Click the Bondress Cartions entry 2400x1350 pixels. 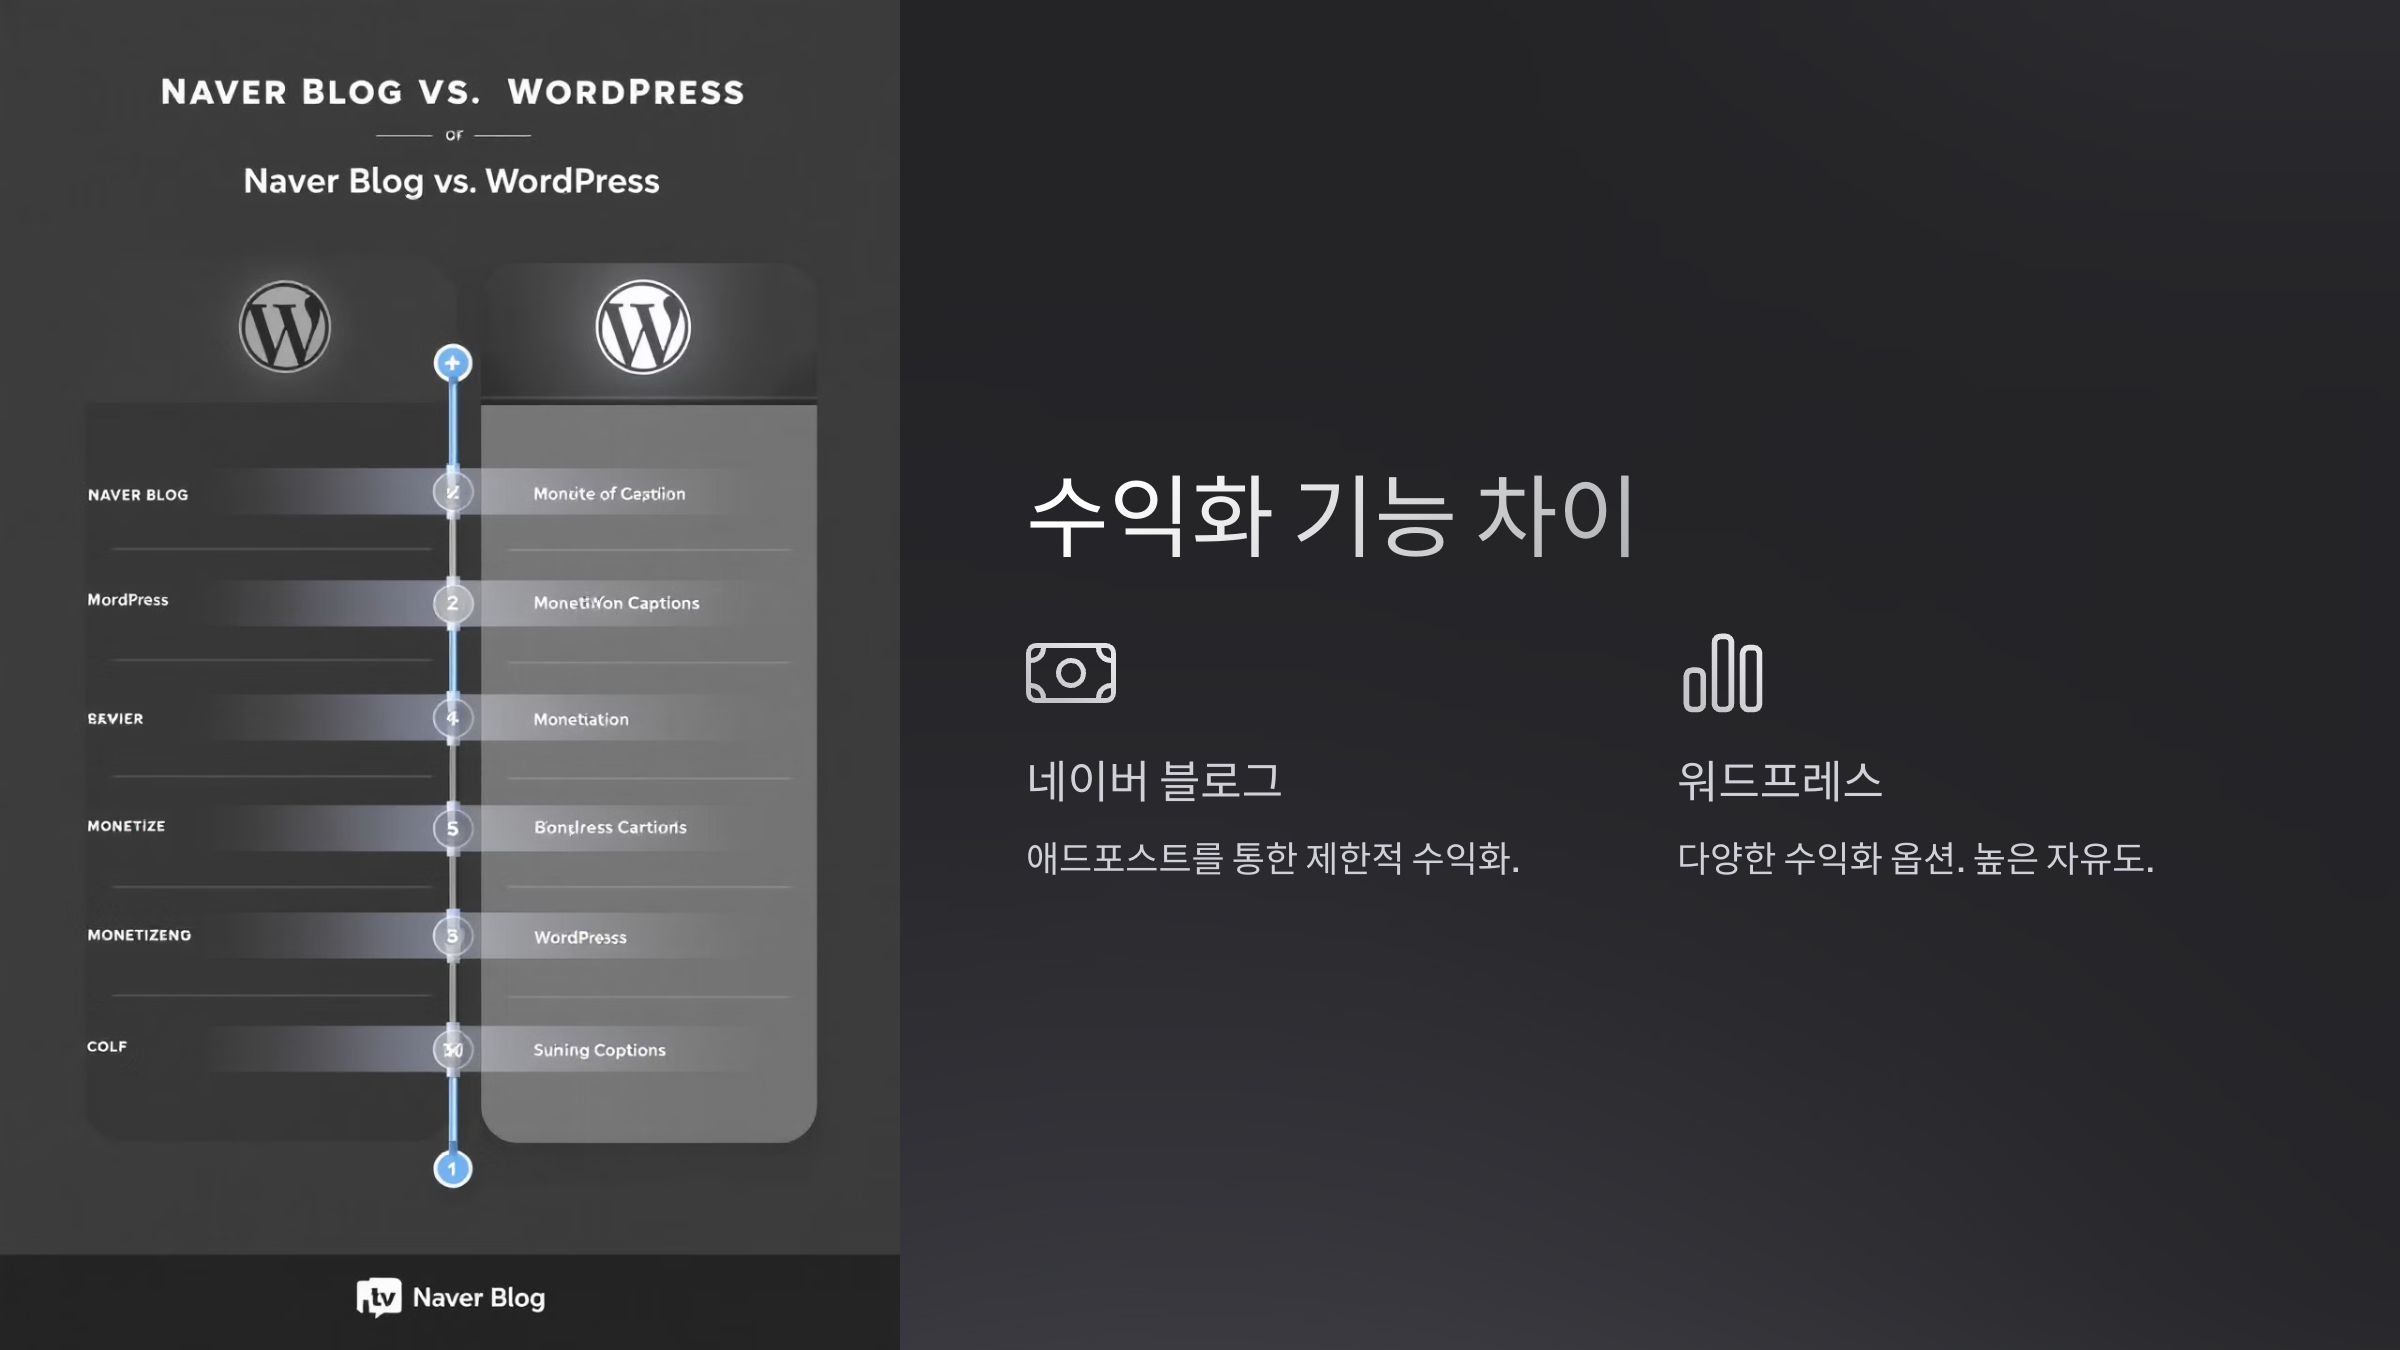point(610,827)
